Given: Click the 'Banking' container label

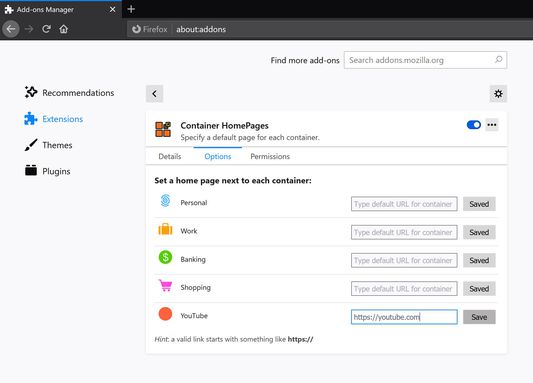Looking at the screenshot, I should (193, 259).
